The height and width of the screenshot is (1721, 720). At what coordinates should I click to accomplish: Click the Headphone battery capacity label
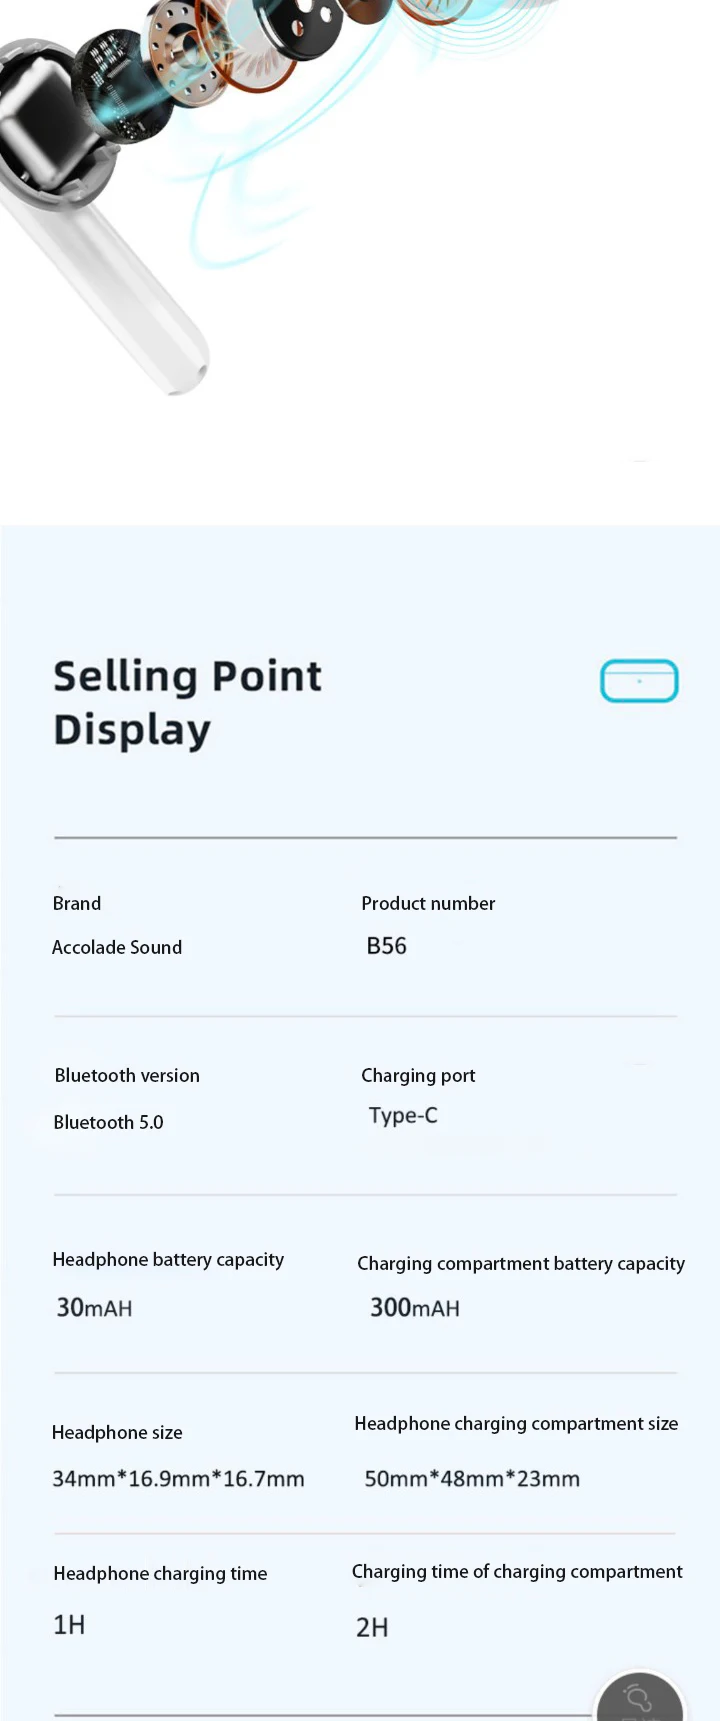pos(168,1259)
